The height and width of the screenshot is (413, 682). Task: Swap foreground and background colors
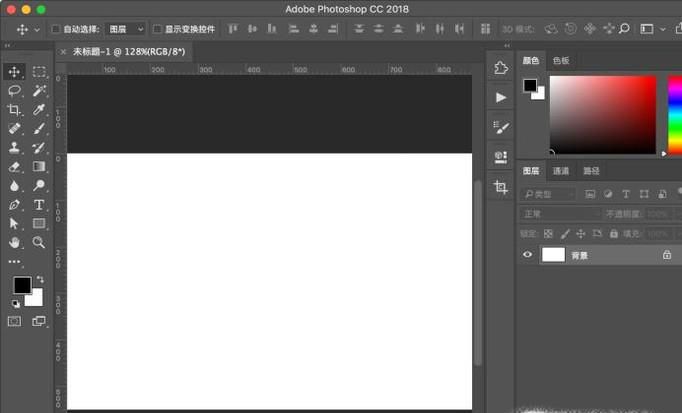click(40, 279)
